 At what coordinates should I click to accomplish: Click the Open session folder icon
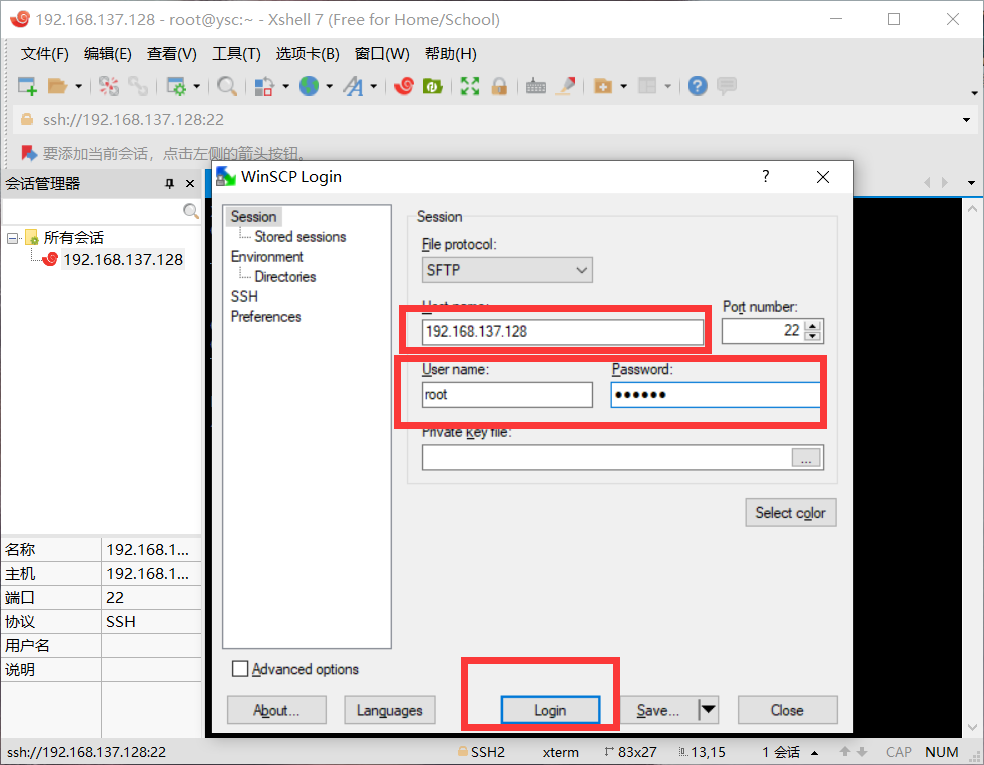(x=57, y=86)
